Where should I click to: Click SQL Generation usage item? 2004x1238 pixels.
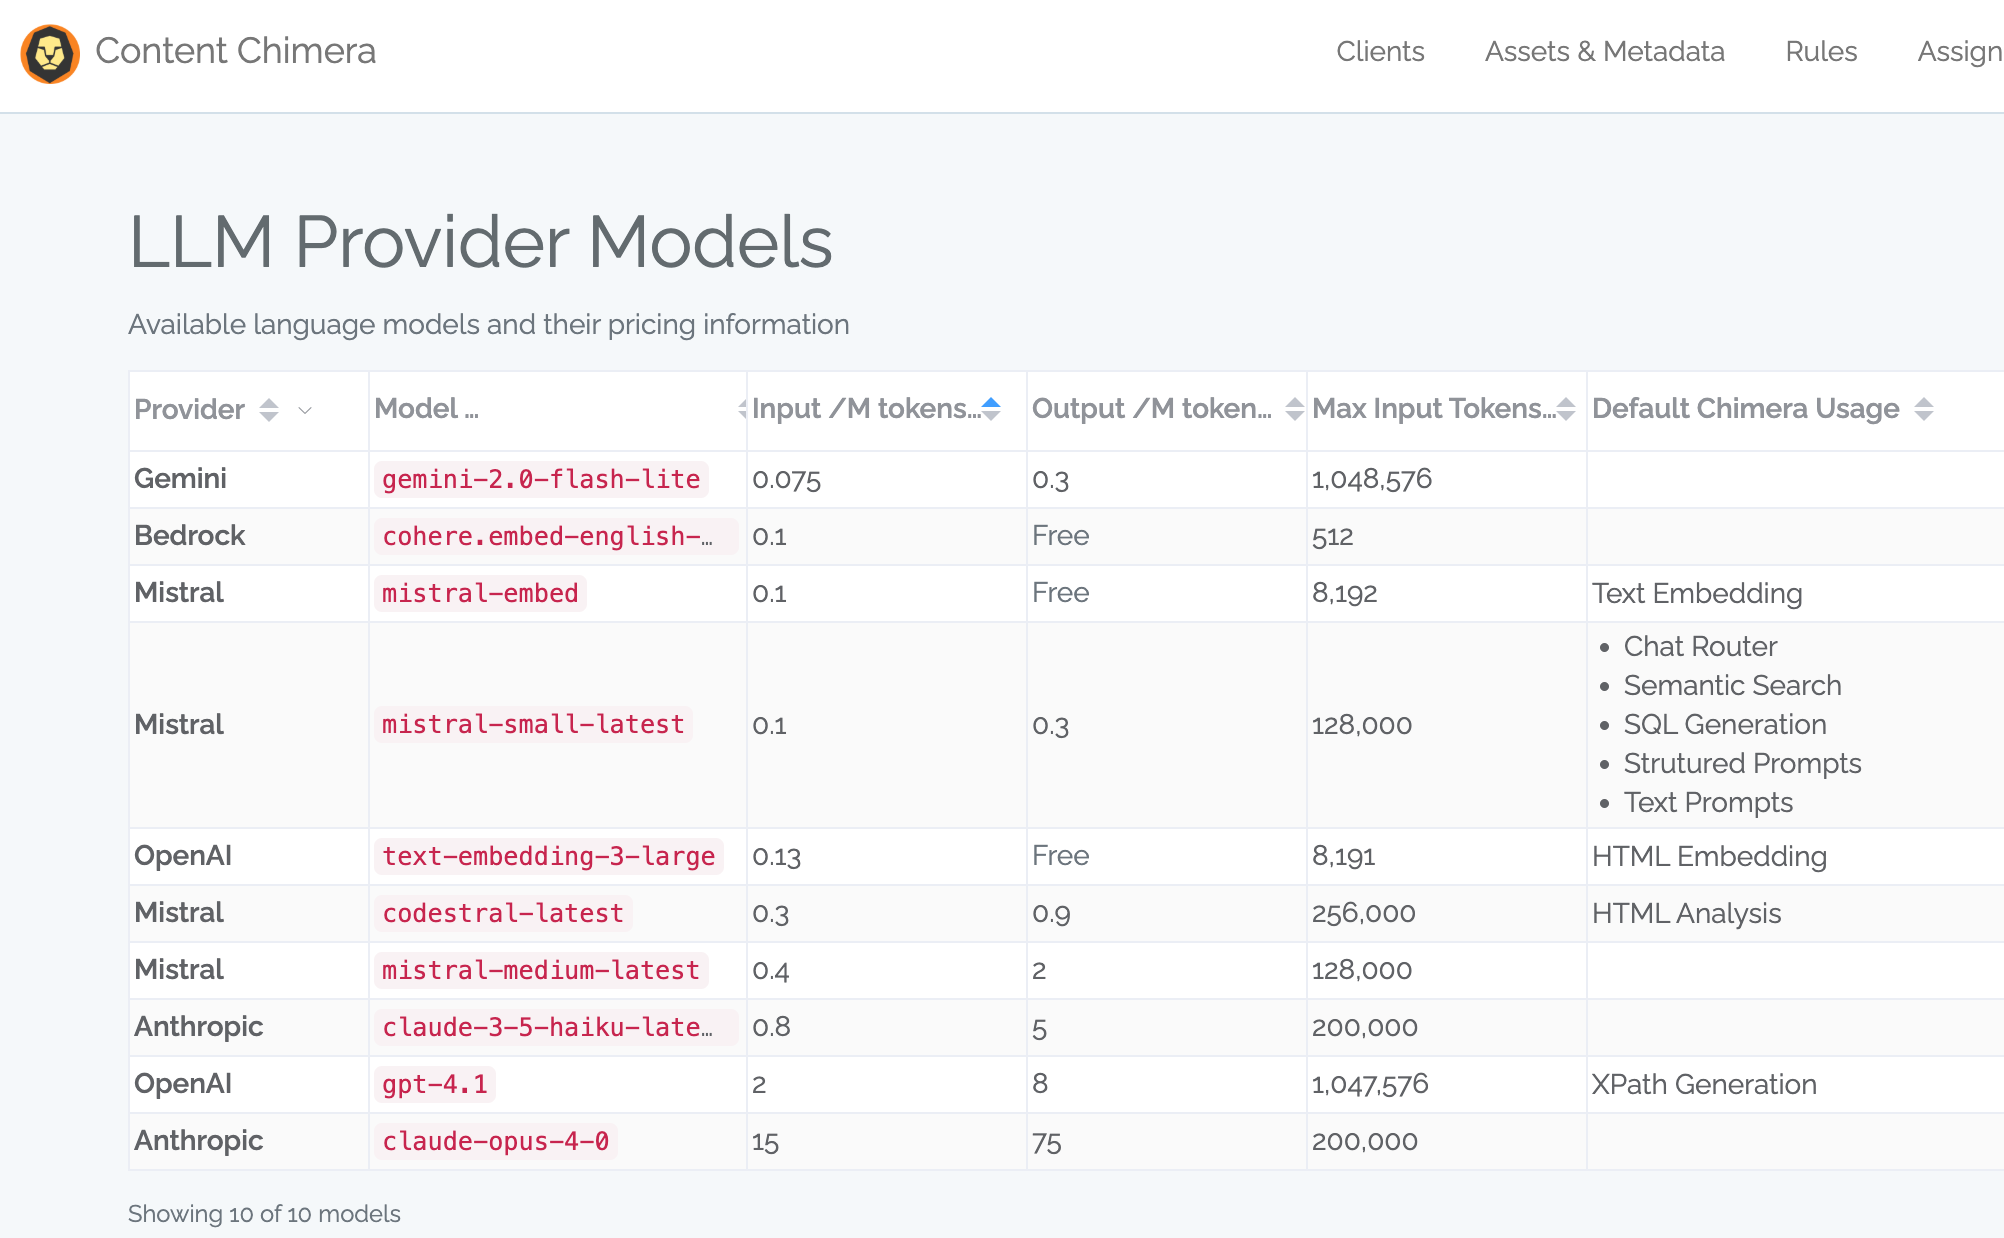(1725, 724)
